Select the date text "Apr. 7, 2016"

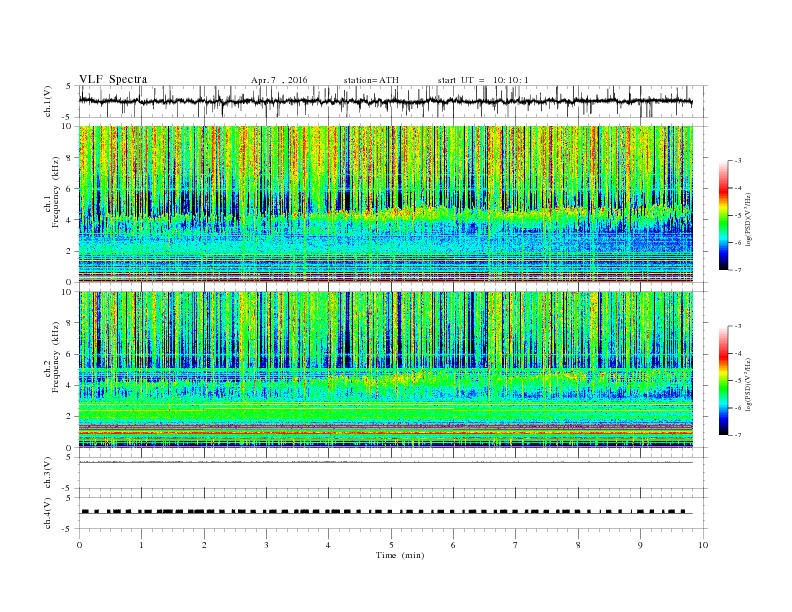(x=279, y=80)
